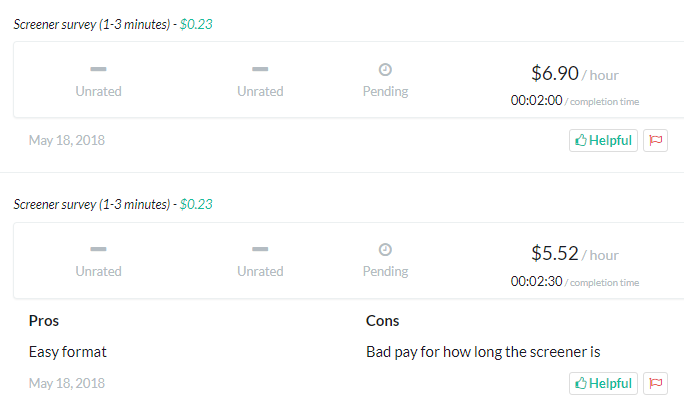The height and width of the screenshot is (411, 684).
Task: Click the second Unrated dash icon in the bottom review
Action: (260, 249)
